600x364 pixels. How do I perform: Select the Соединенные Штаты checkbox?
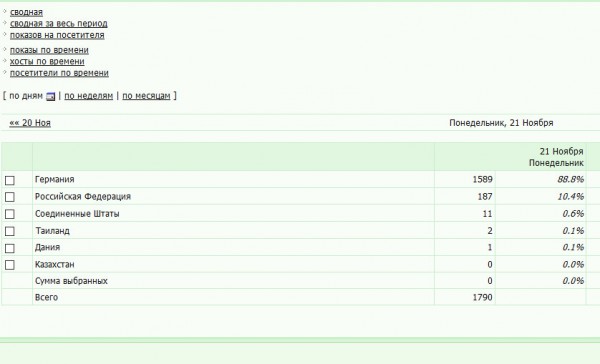pyautogui.click(x=10, y=214)
